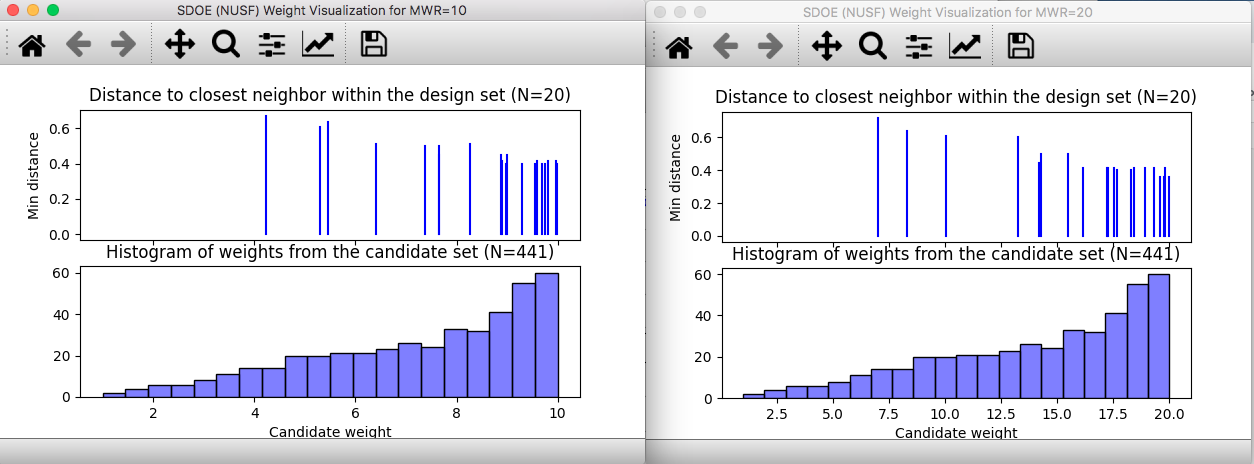Configure subplots via sliders icon, MWR=20 window
This screenshot has height=464, width=1254.
[919, 46]
